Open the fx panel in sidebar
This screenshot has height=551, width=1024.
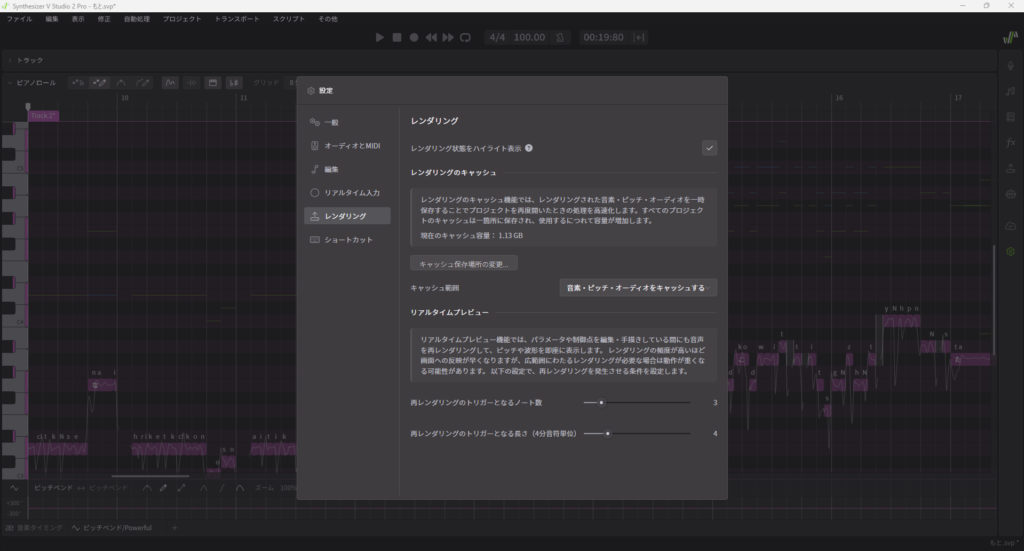click(x=1010, y=143)
